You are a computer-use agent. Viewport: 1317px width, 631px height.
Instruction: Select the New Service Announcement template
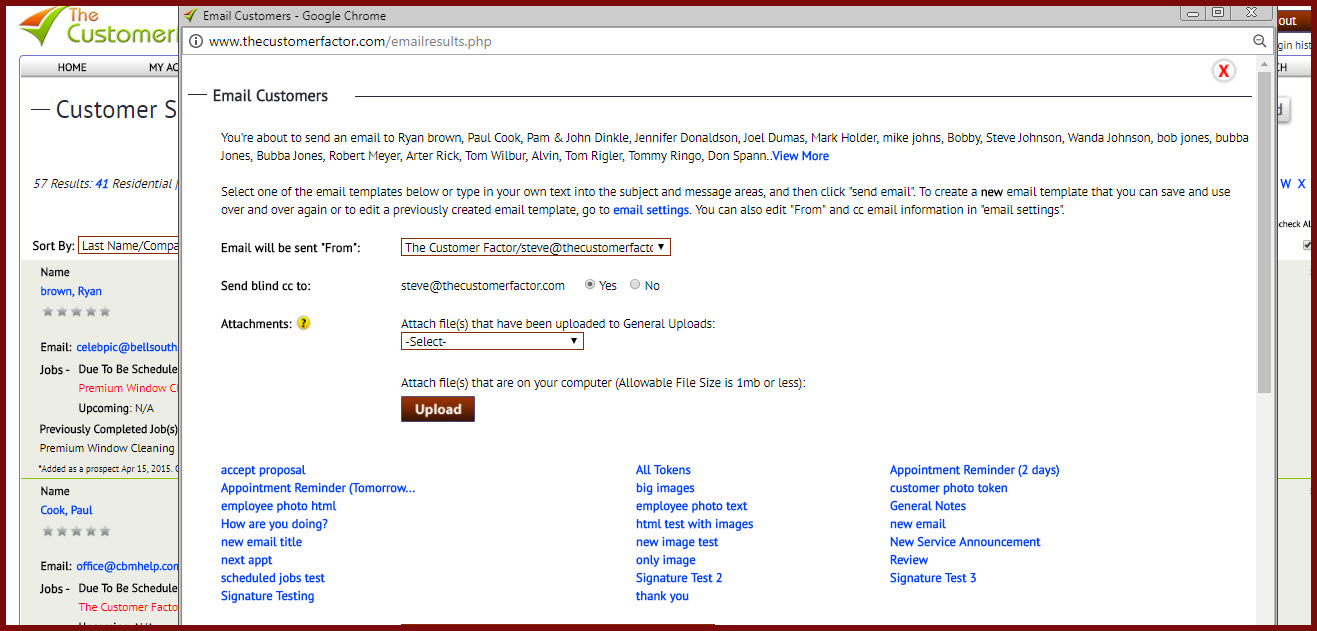pyautogui.click(x=965, y=542)
